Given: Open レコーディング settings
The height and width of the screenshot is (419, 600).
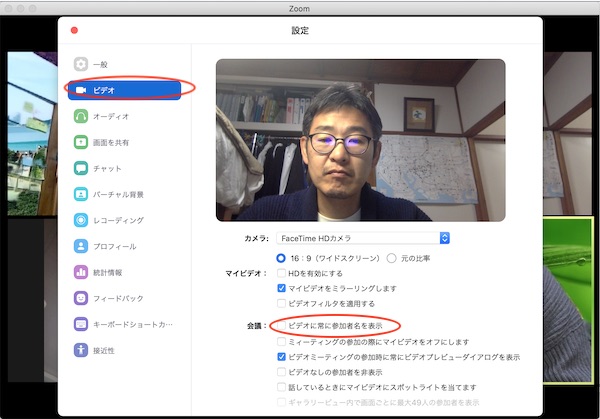Looking at the screenshot, I should (x=118, y=220).
